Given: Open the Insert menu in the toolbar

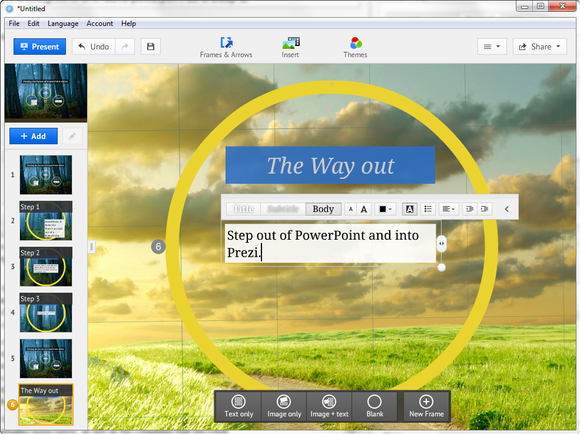Looking at the screenshot, I should (x=290, y=47).
